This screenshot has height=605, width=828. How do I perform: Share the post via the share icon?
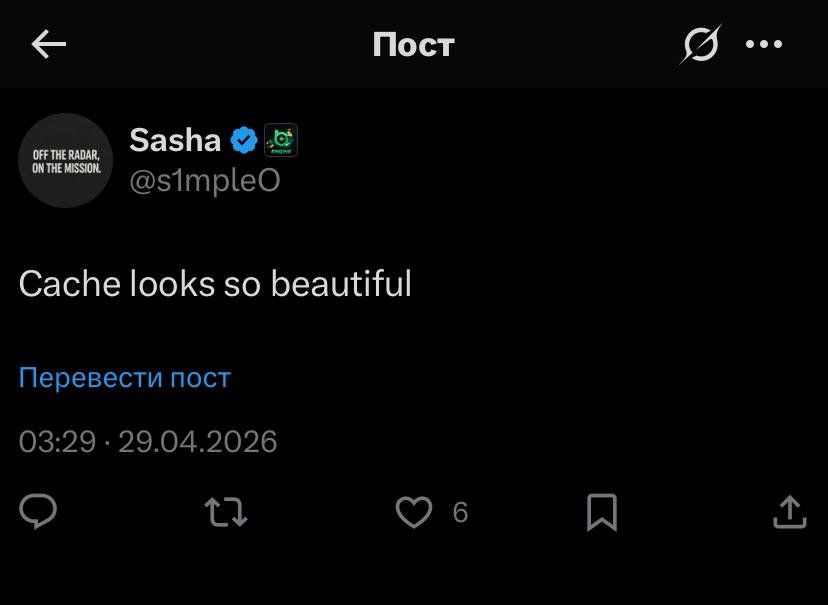[x=789, y=512]
